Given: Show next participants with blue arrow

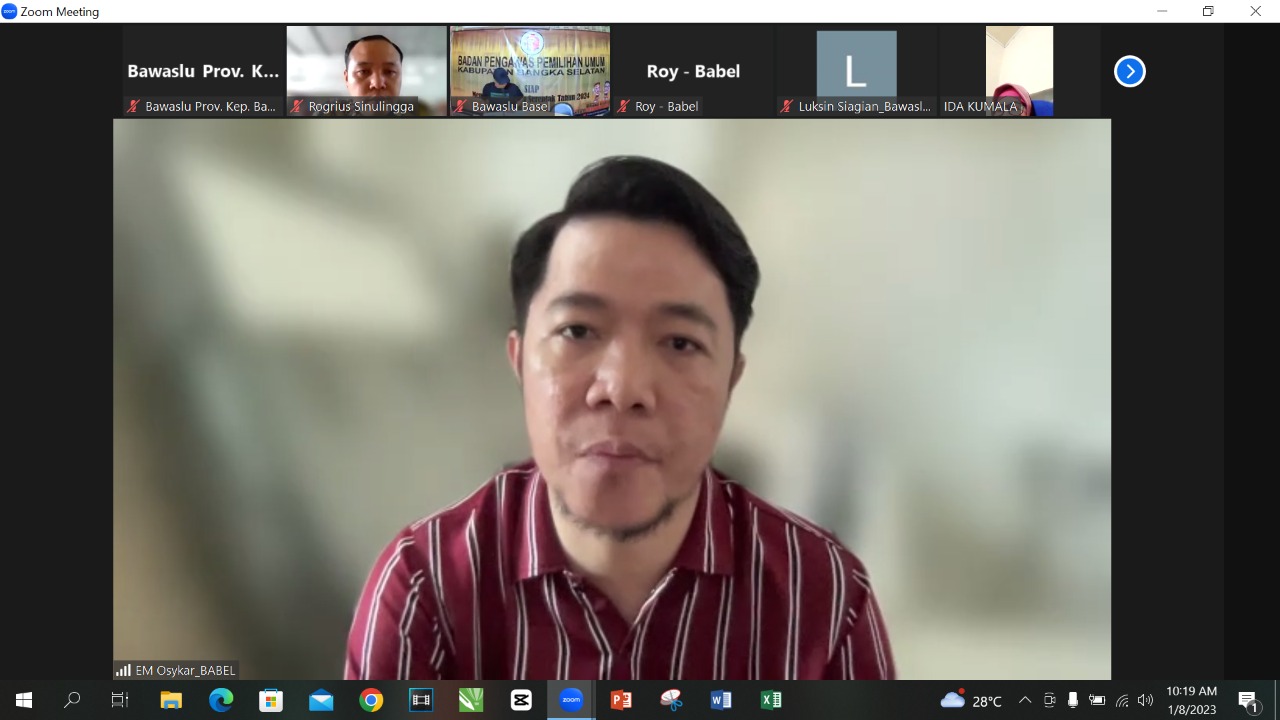Looking at the screenshot, I should [1129, 71].
